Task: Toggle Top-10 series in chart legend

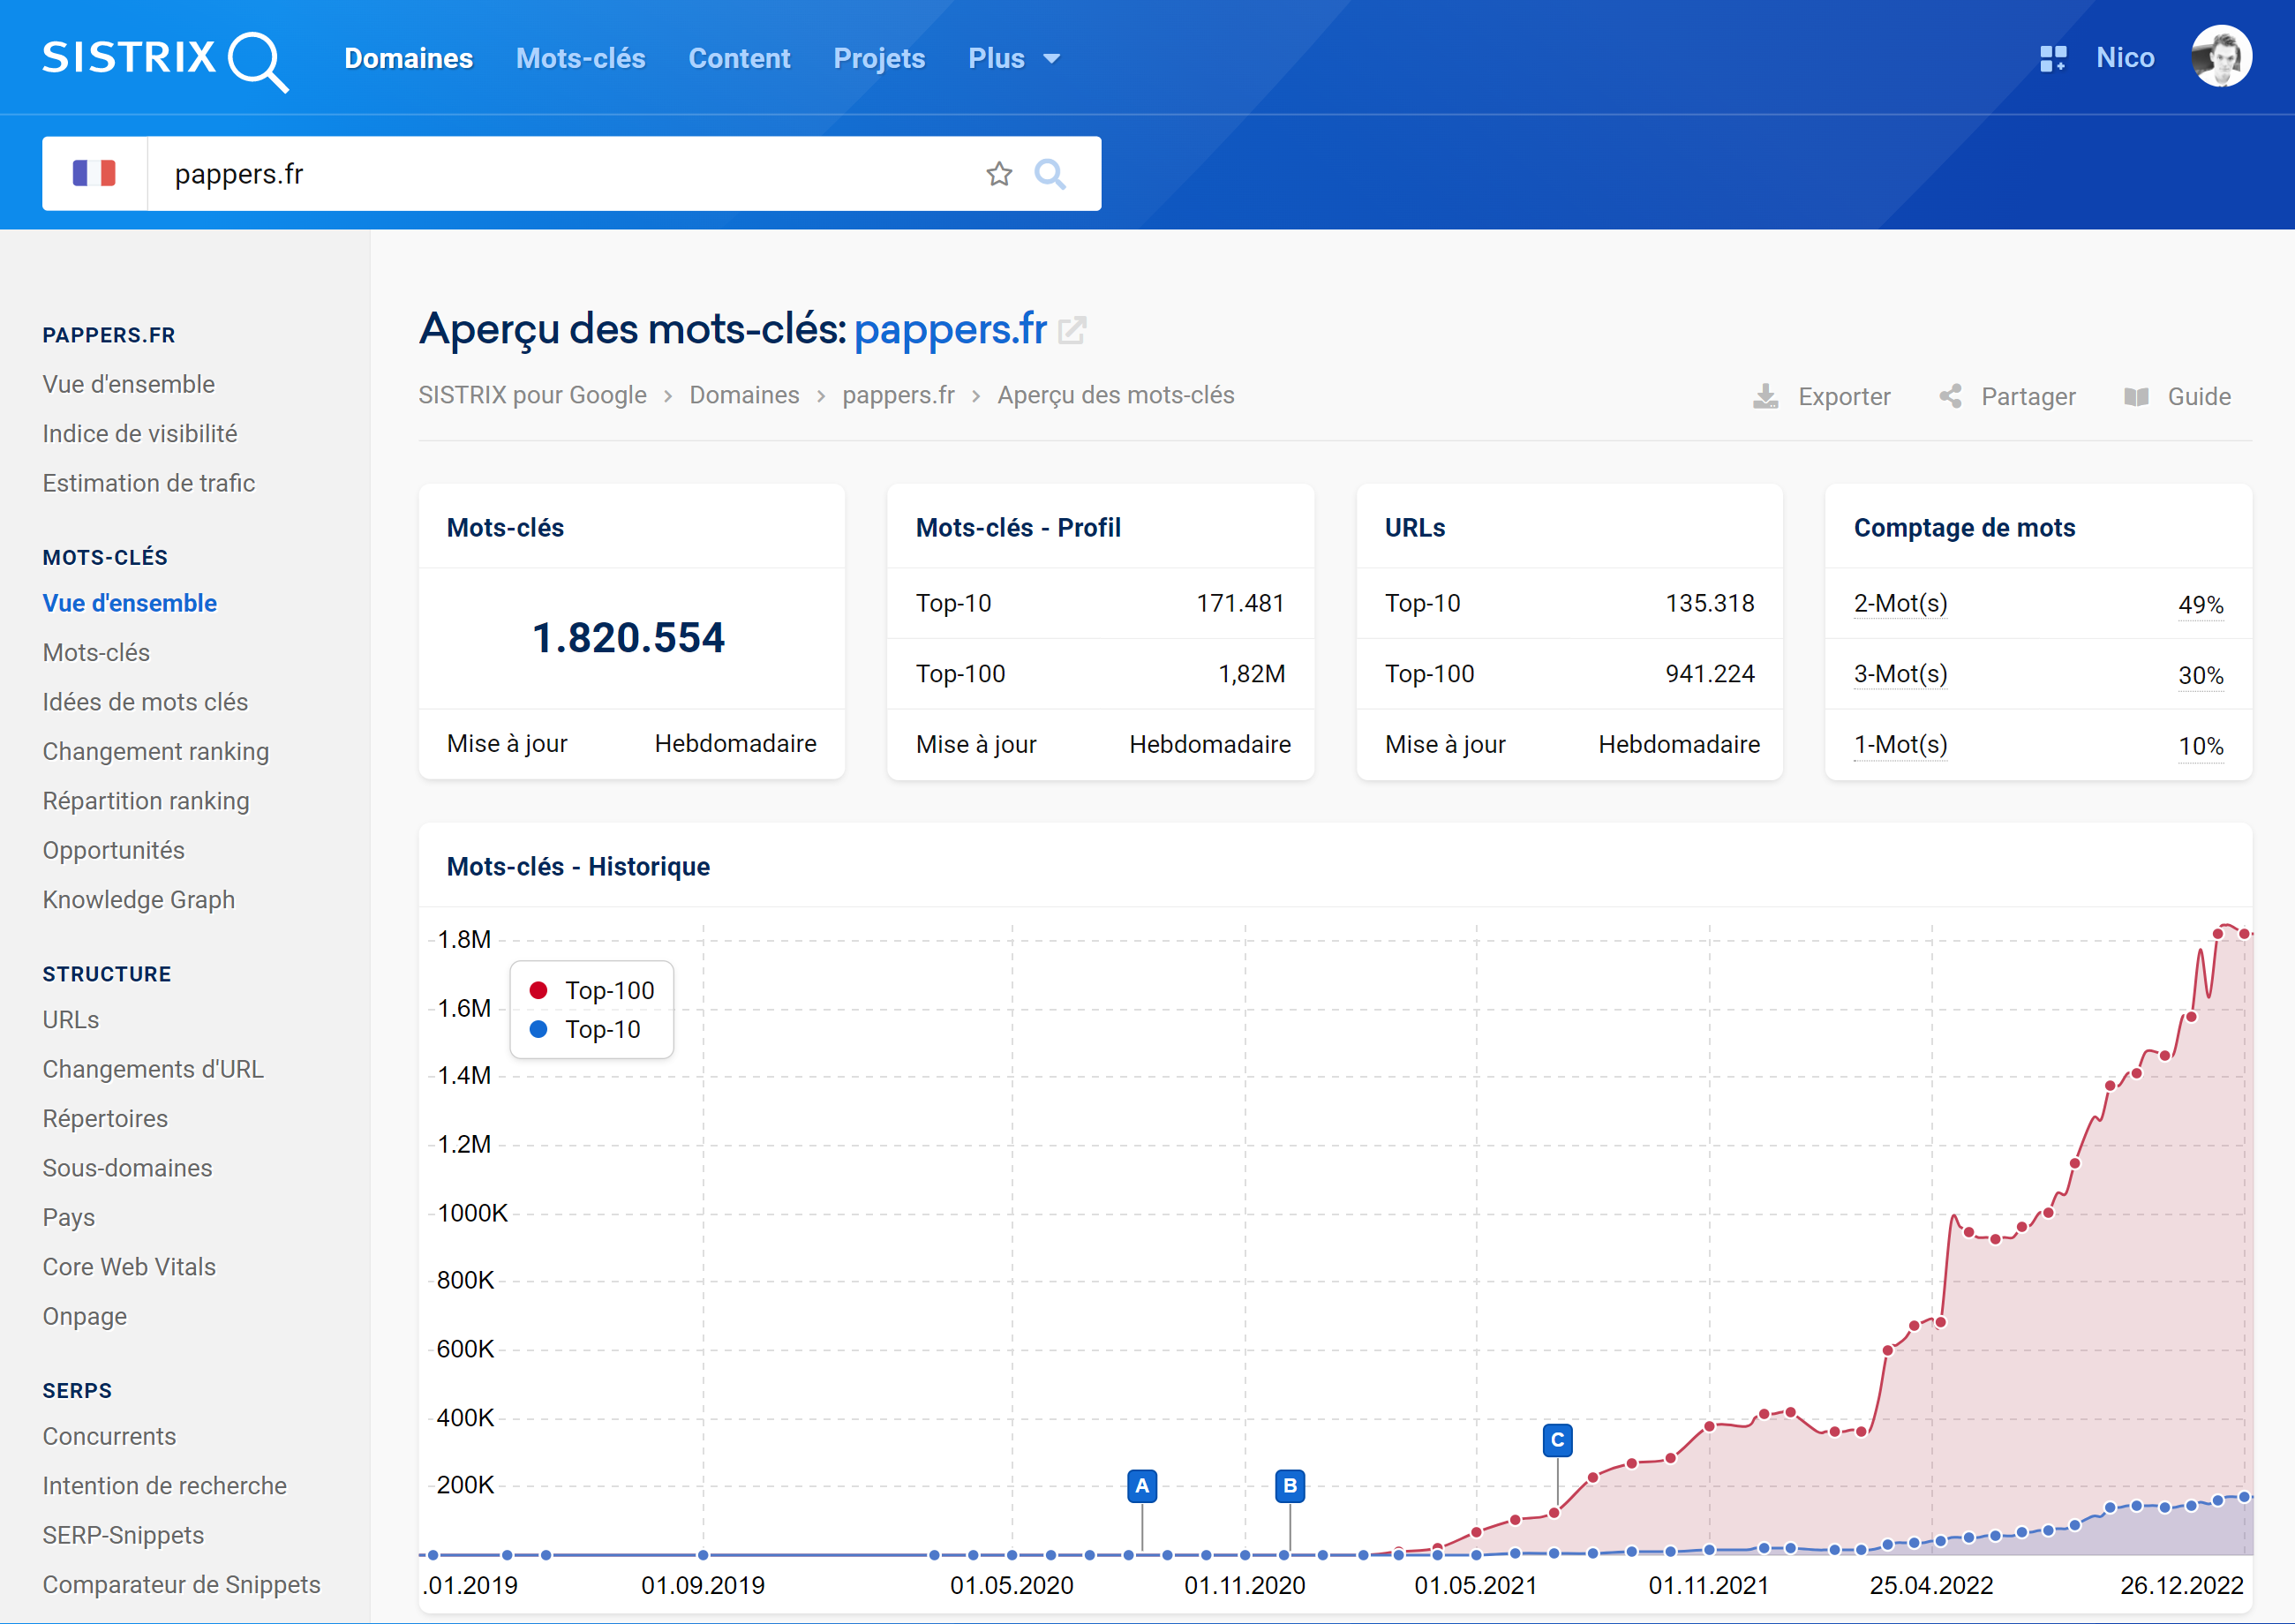Action: point(585,1029)
